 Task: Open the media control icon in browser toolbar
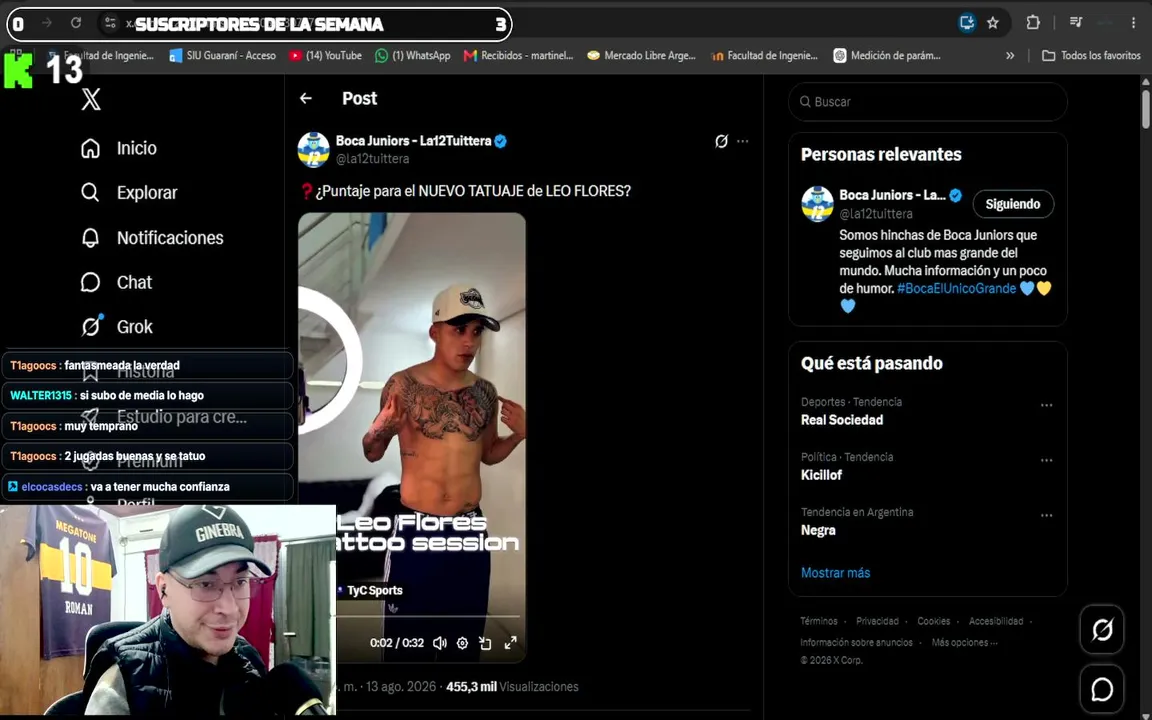(1076, 23)
